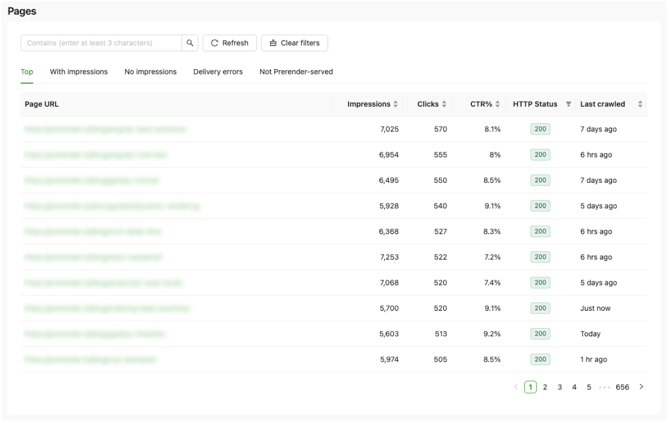Go to previous page arrow
The image size is (670, 423).
[x=516, y=387]
